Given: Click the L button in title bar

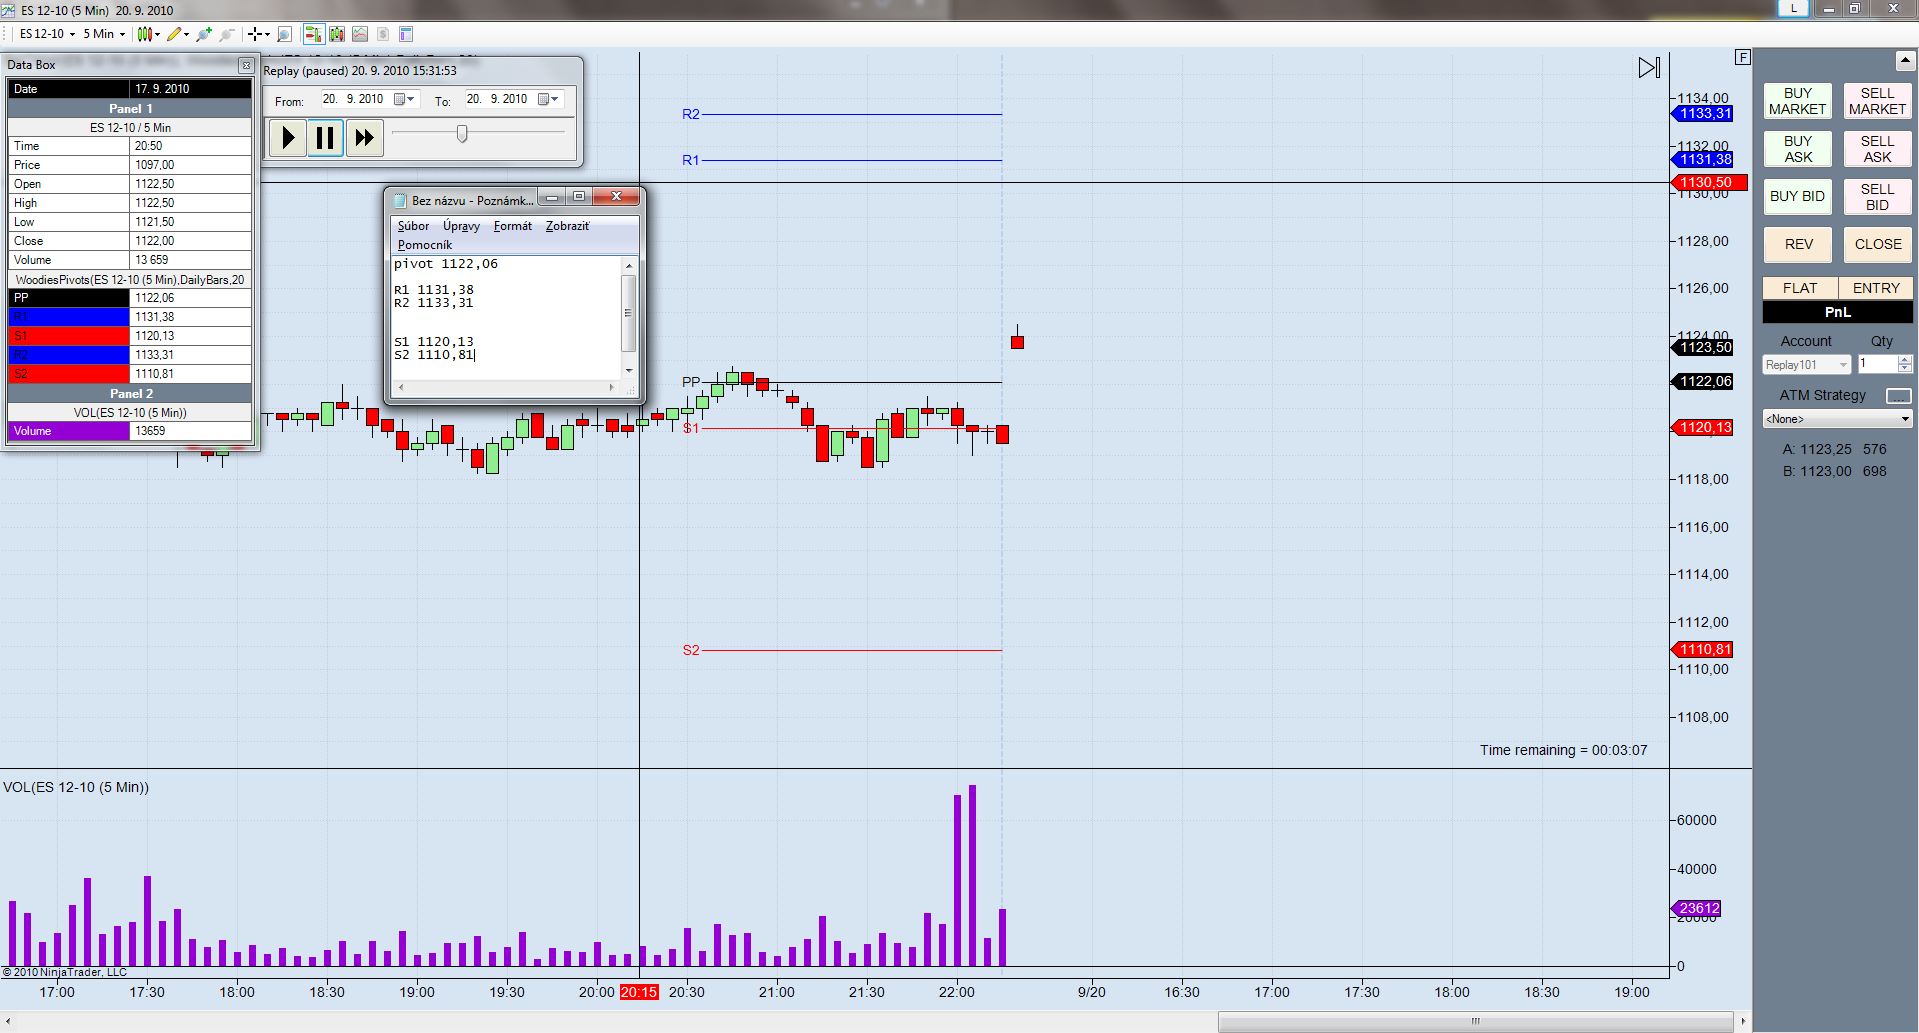Looking at the screenshot, I should [x=1794, y=8].
